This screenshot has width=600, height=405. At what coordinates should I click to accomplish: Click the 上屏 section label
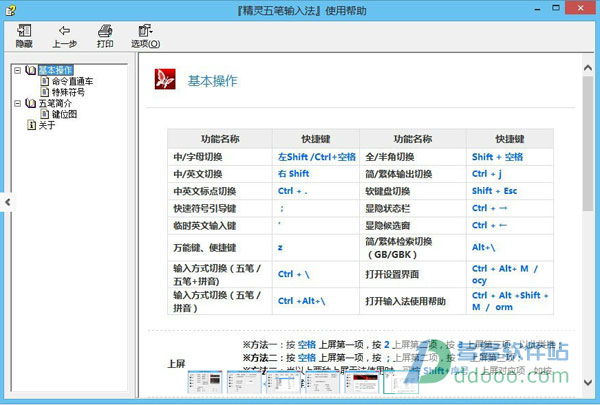[176, 364]
